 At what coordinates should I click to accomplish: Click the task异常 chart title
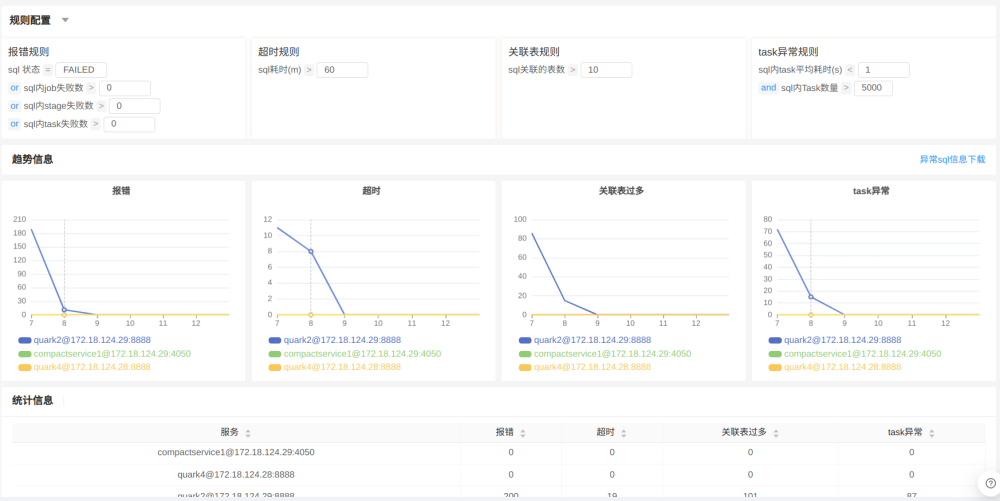click(871, 191)
